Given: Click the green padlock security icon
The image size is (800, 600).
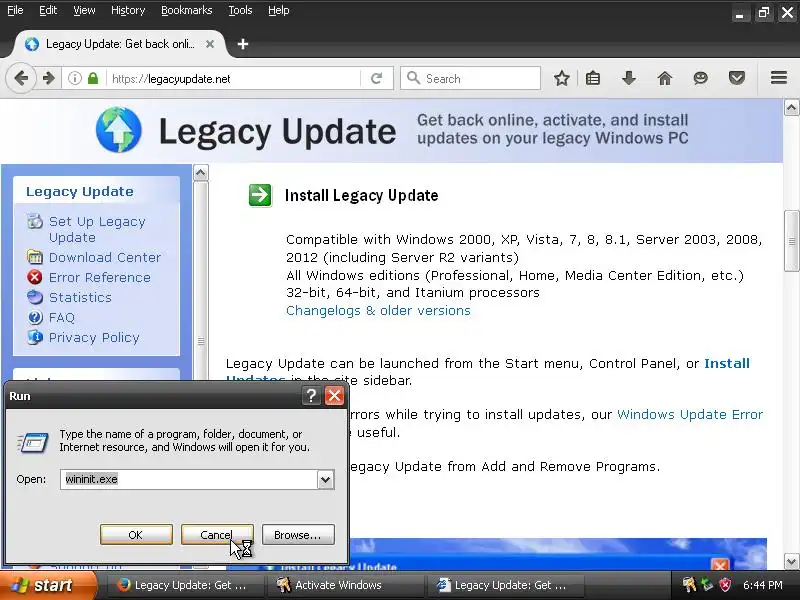Looking at the screenshot, I should pyautogui.click(x=92, y=79).
